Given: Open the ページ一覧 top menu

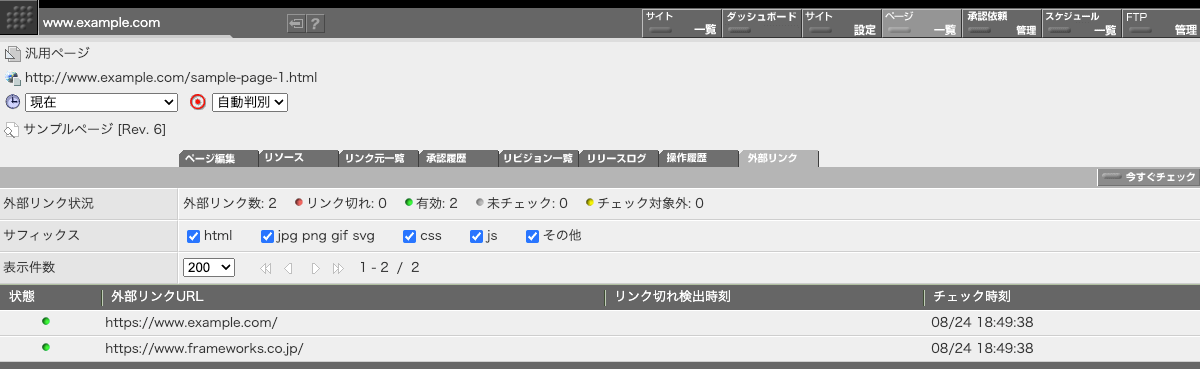Looking at the screenshot, I should tap(921, 23).
